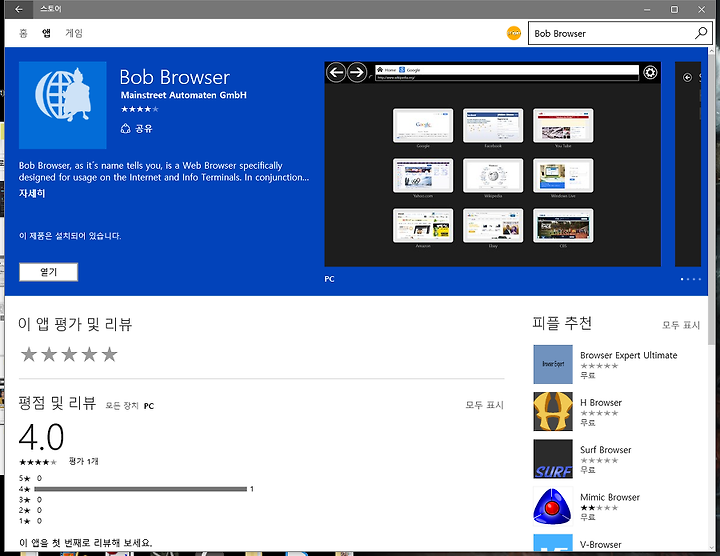The height and width of the screenshot is (556, 720).
Task: Open the Mimic Browser app icon
Action: [553, 506]
